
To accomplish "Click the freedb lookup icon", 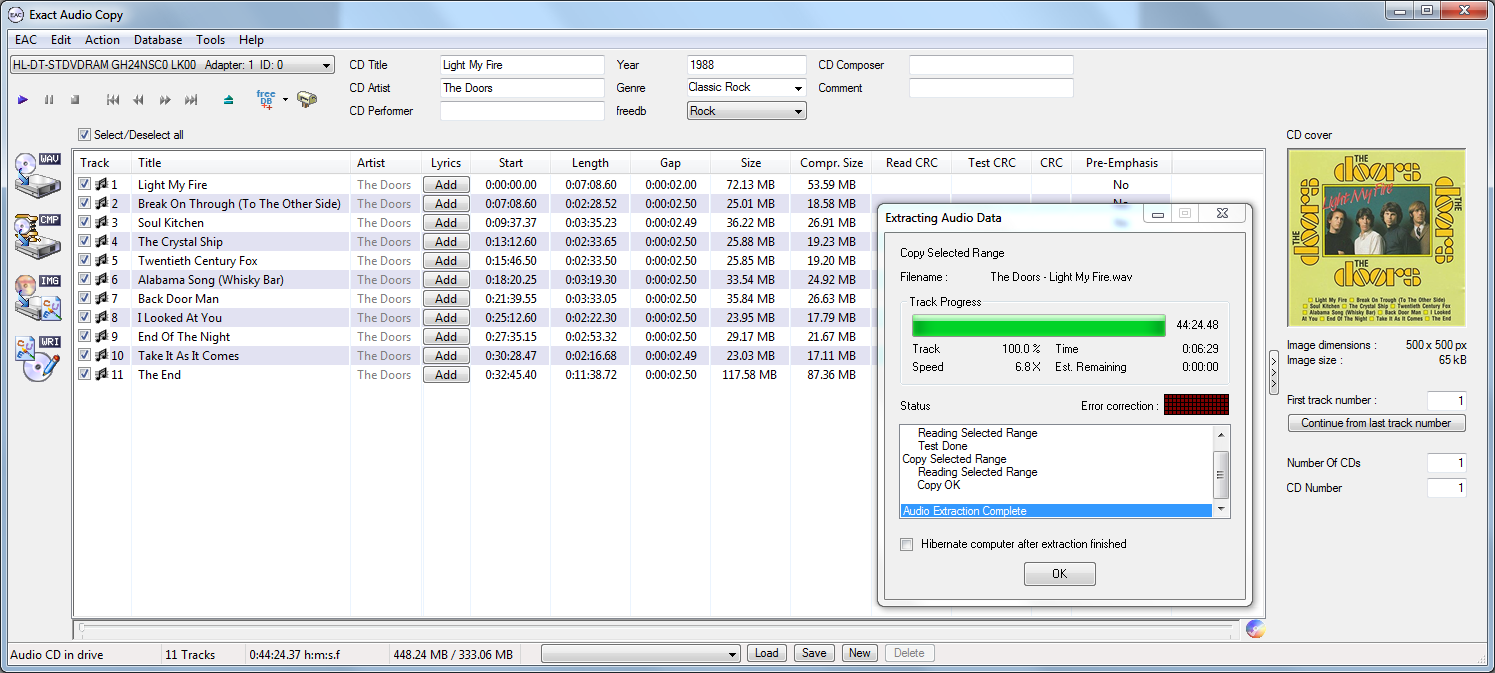I will [x=266, y=99].
